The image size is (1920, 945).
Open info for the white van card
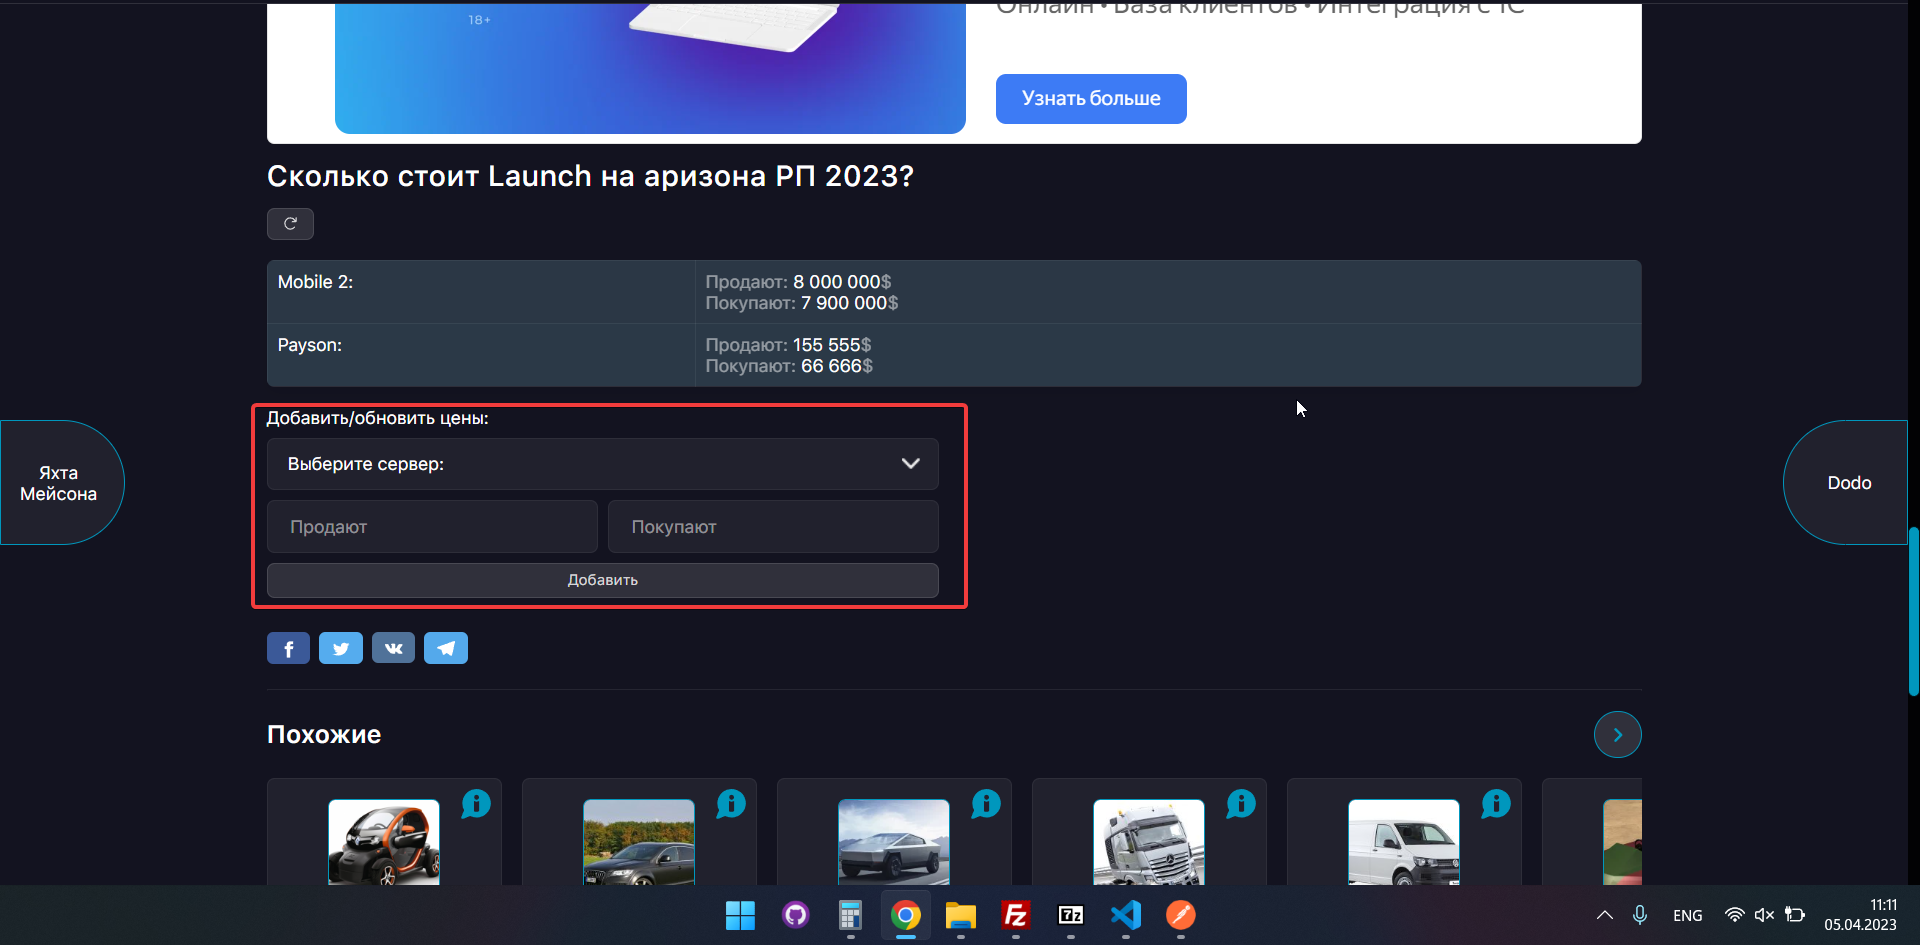tap(1496, 803)
